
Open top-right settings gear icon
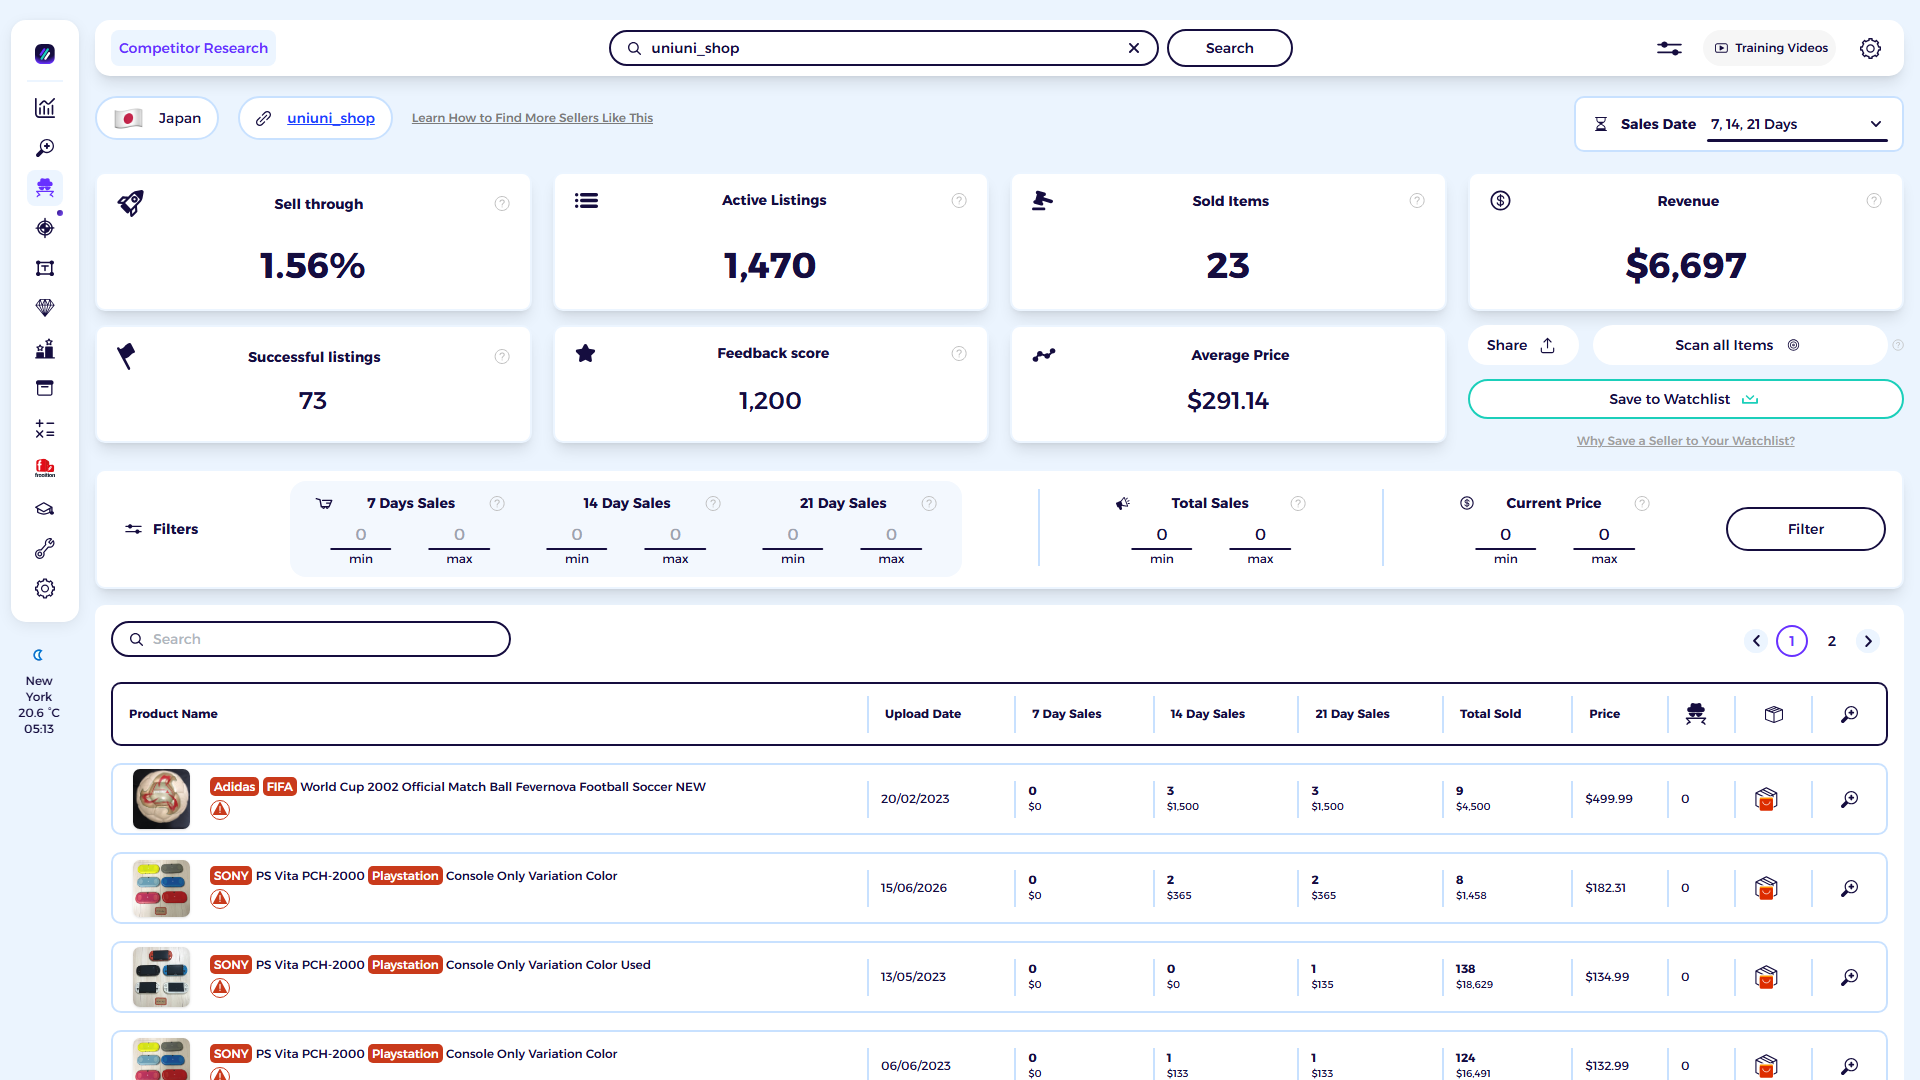coord(1870,48)
